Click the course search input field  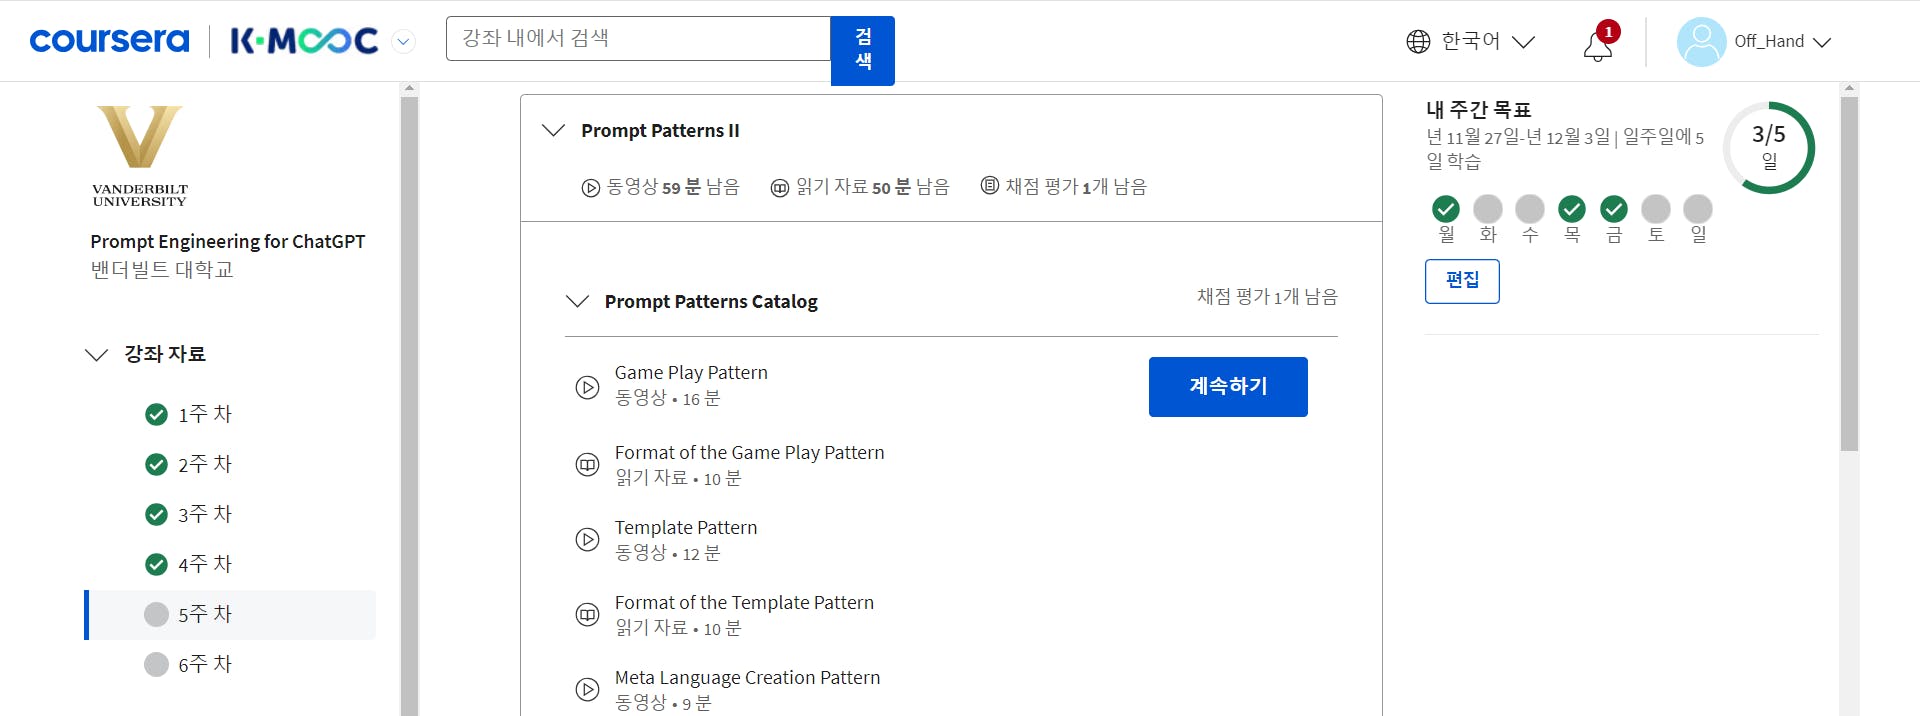click(638, 39)
